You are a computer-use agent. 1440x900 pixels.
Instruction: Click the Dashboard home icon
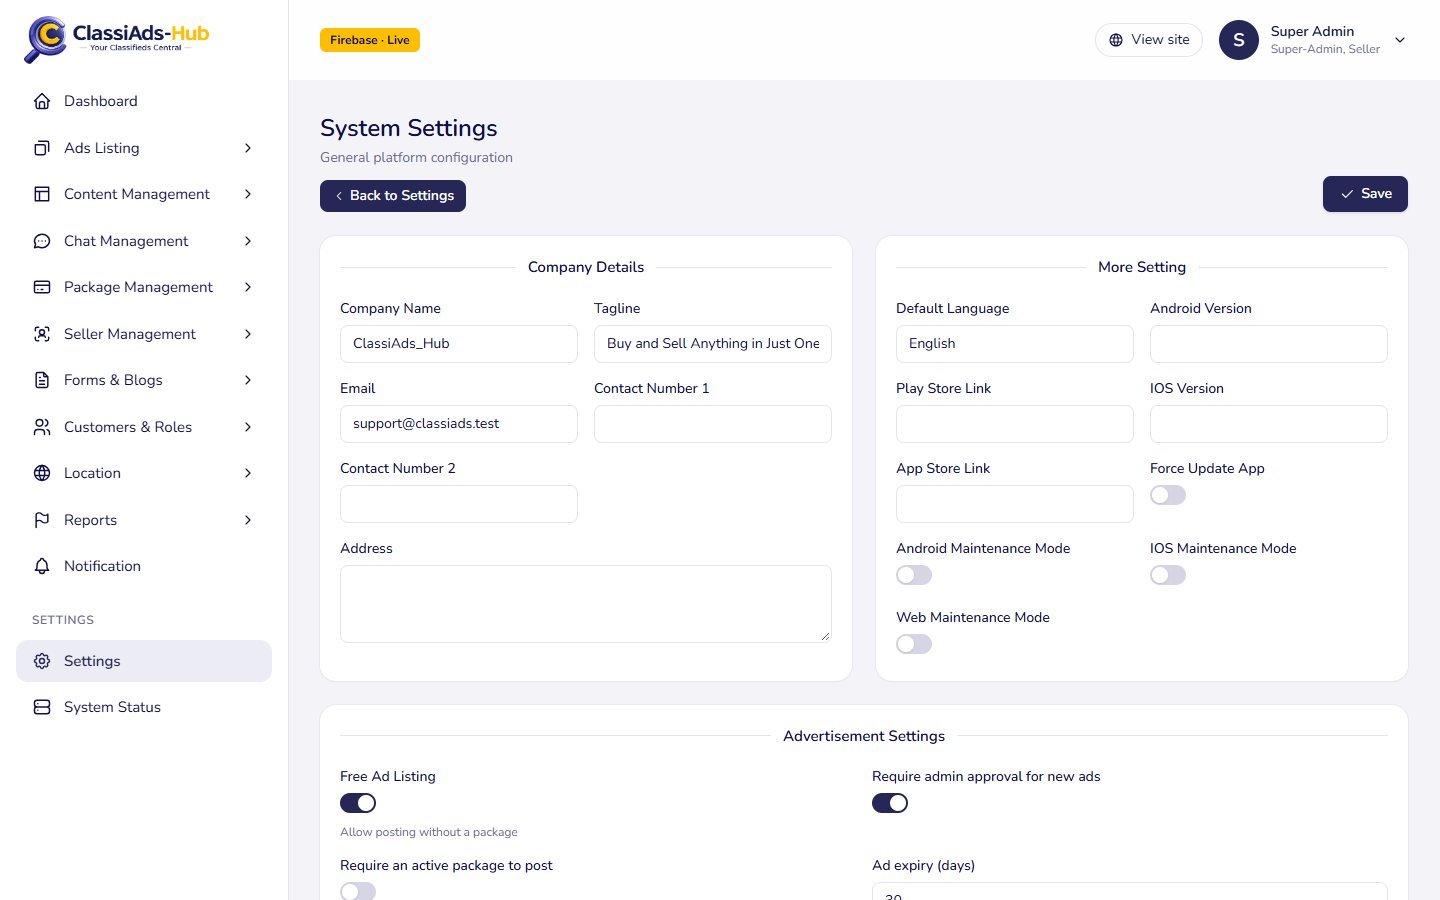pos(42,101)
